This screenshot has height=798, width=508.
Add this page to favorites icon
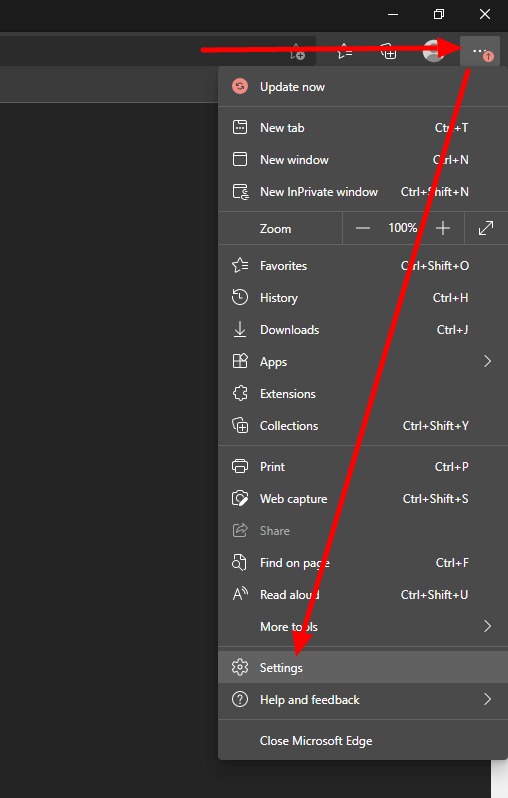297,51
